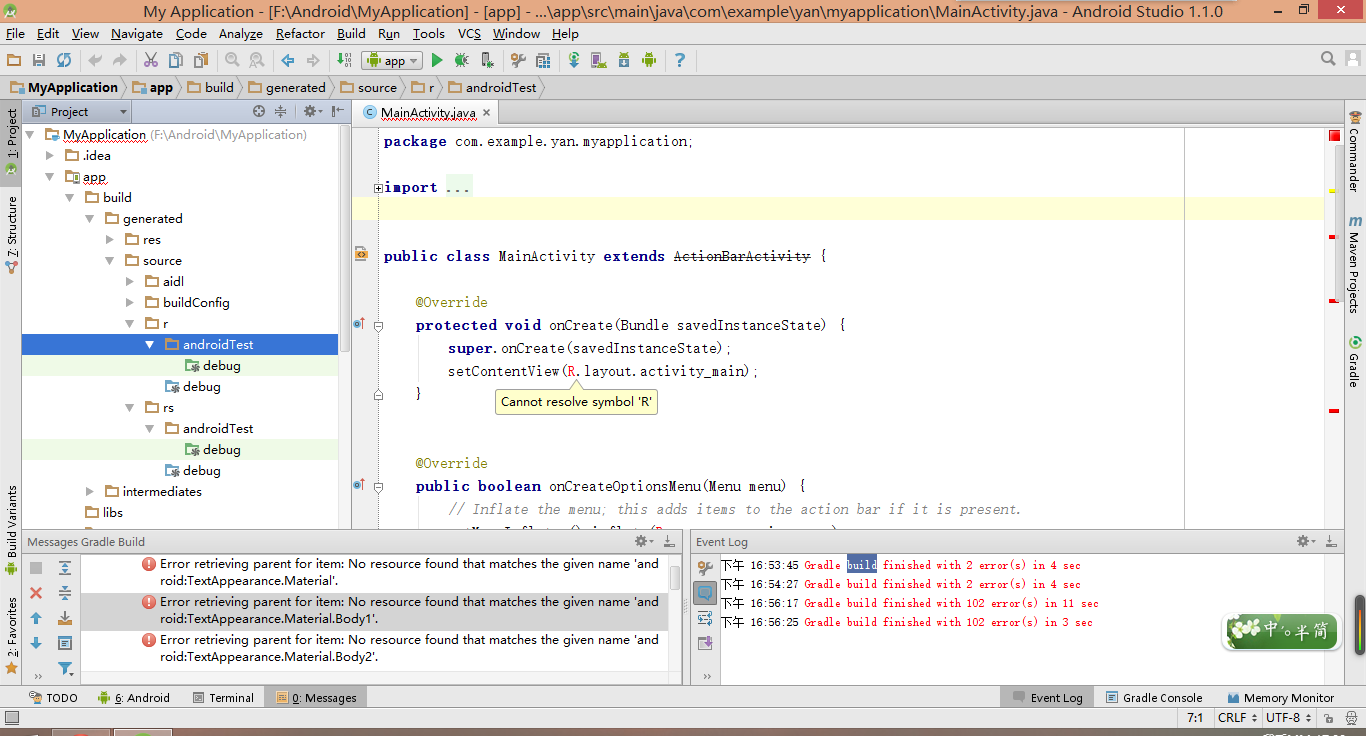Toggle the Event Log balloon icon

(704, 593)
